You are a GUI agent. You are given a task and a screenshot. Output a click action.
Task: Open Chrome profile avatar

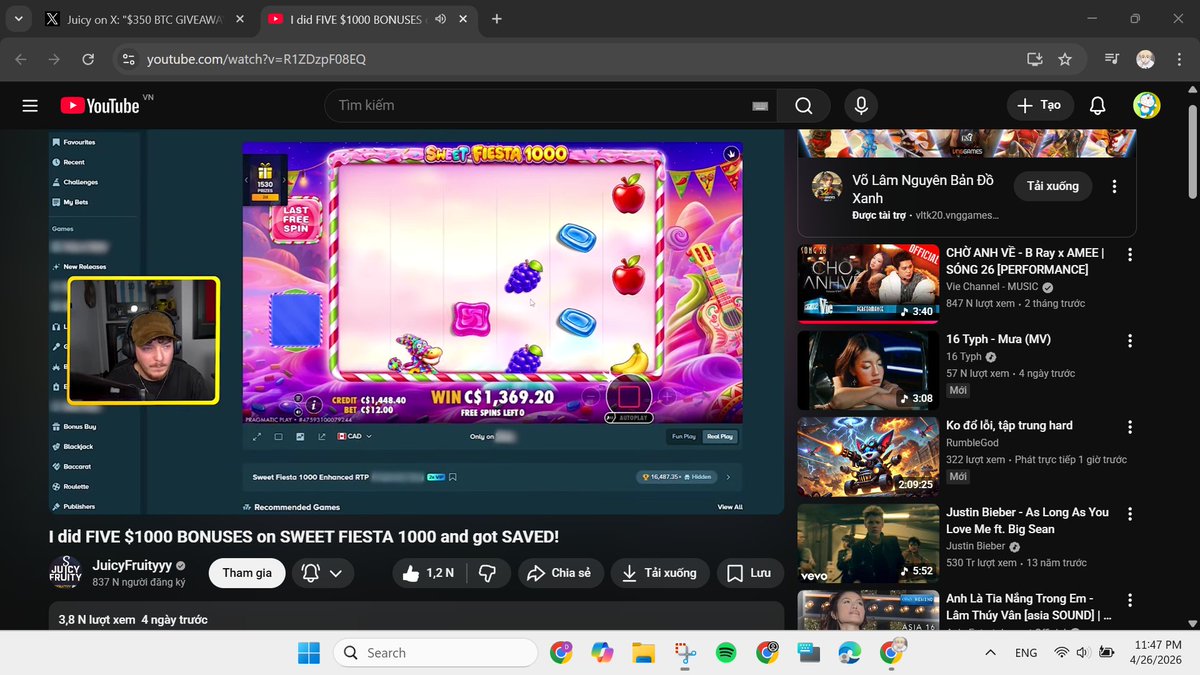1145,59
